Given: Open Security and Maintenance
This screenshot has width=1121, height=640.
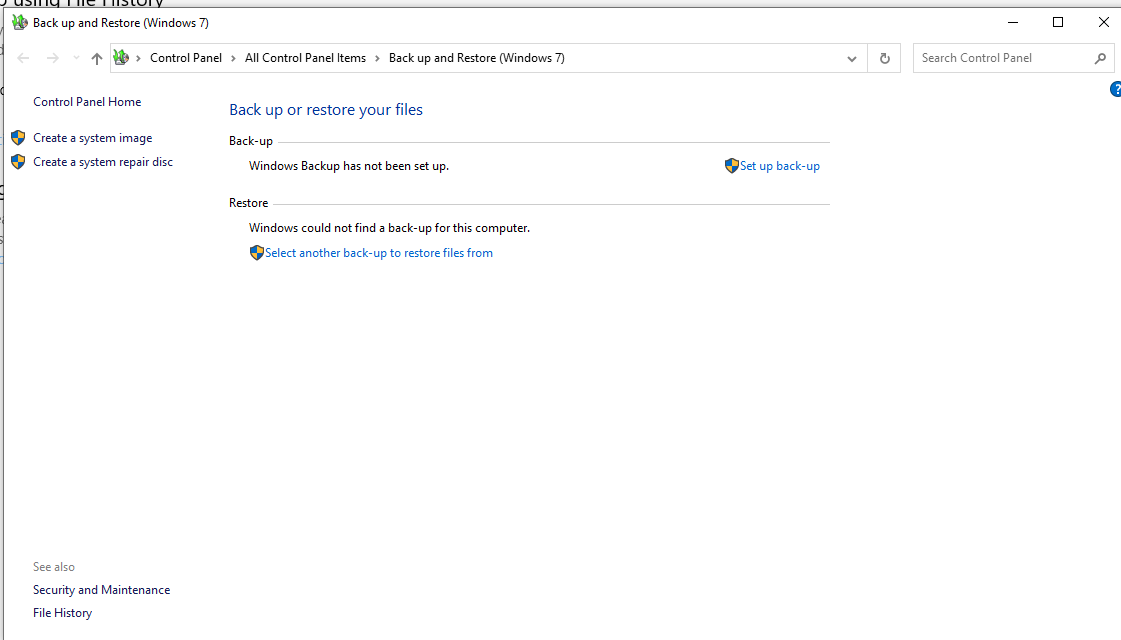Looking at the screenshot, I should point(102,590).
